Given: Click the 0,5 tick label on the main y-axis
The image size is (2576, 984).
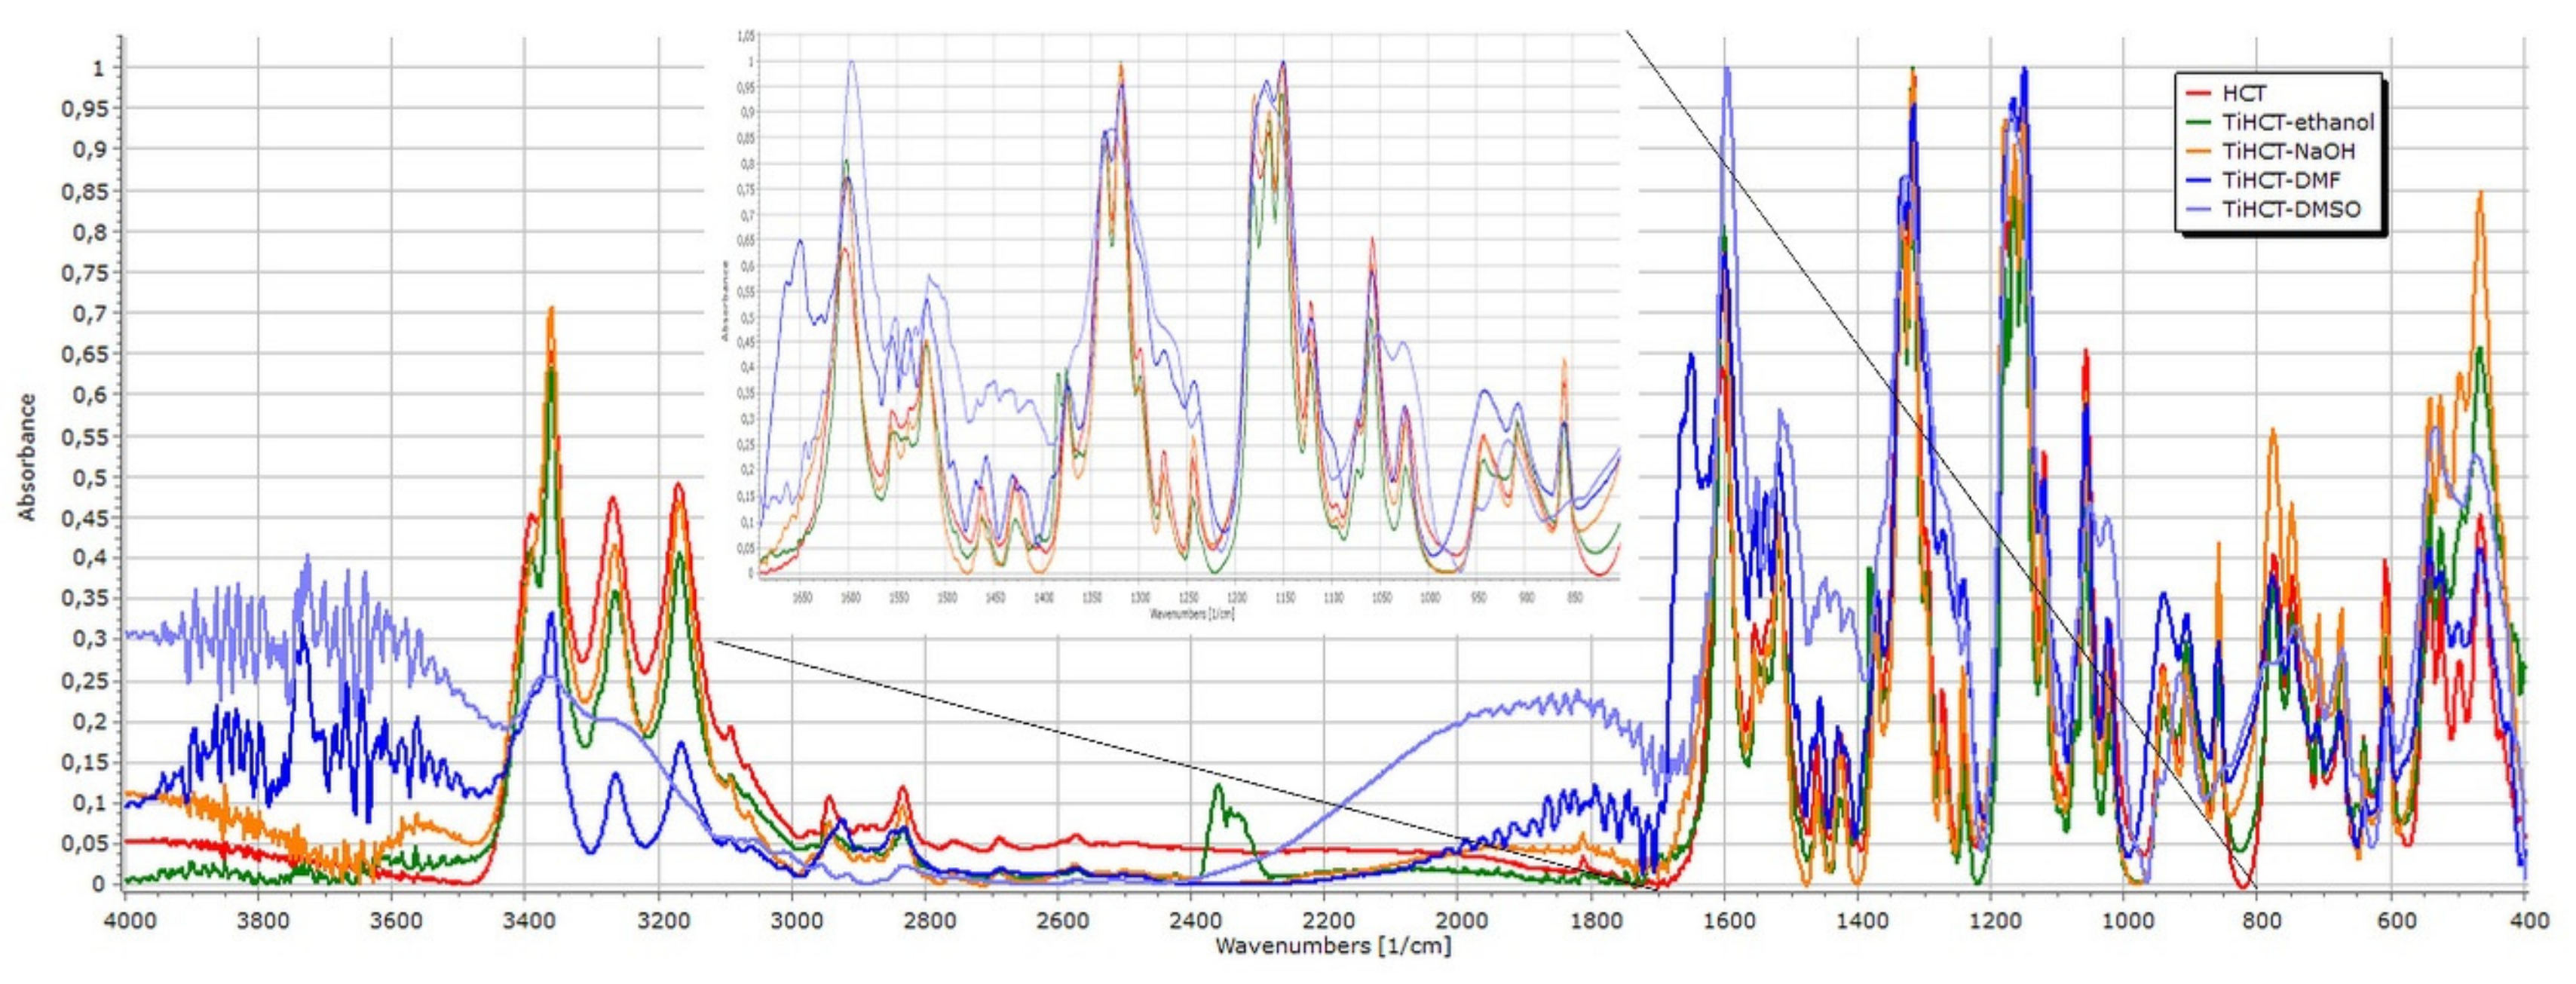Looking at the screenshot, I should pos(89,477).
